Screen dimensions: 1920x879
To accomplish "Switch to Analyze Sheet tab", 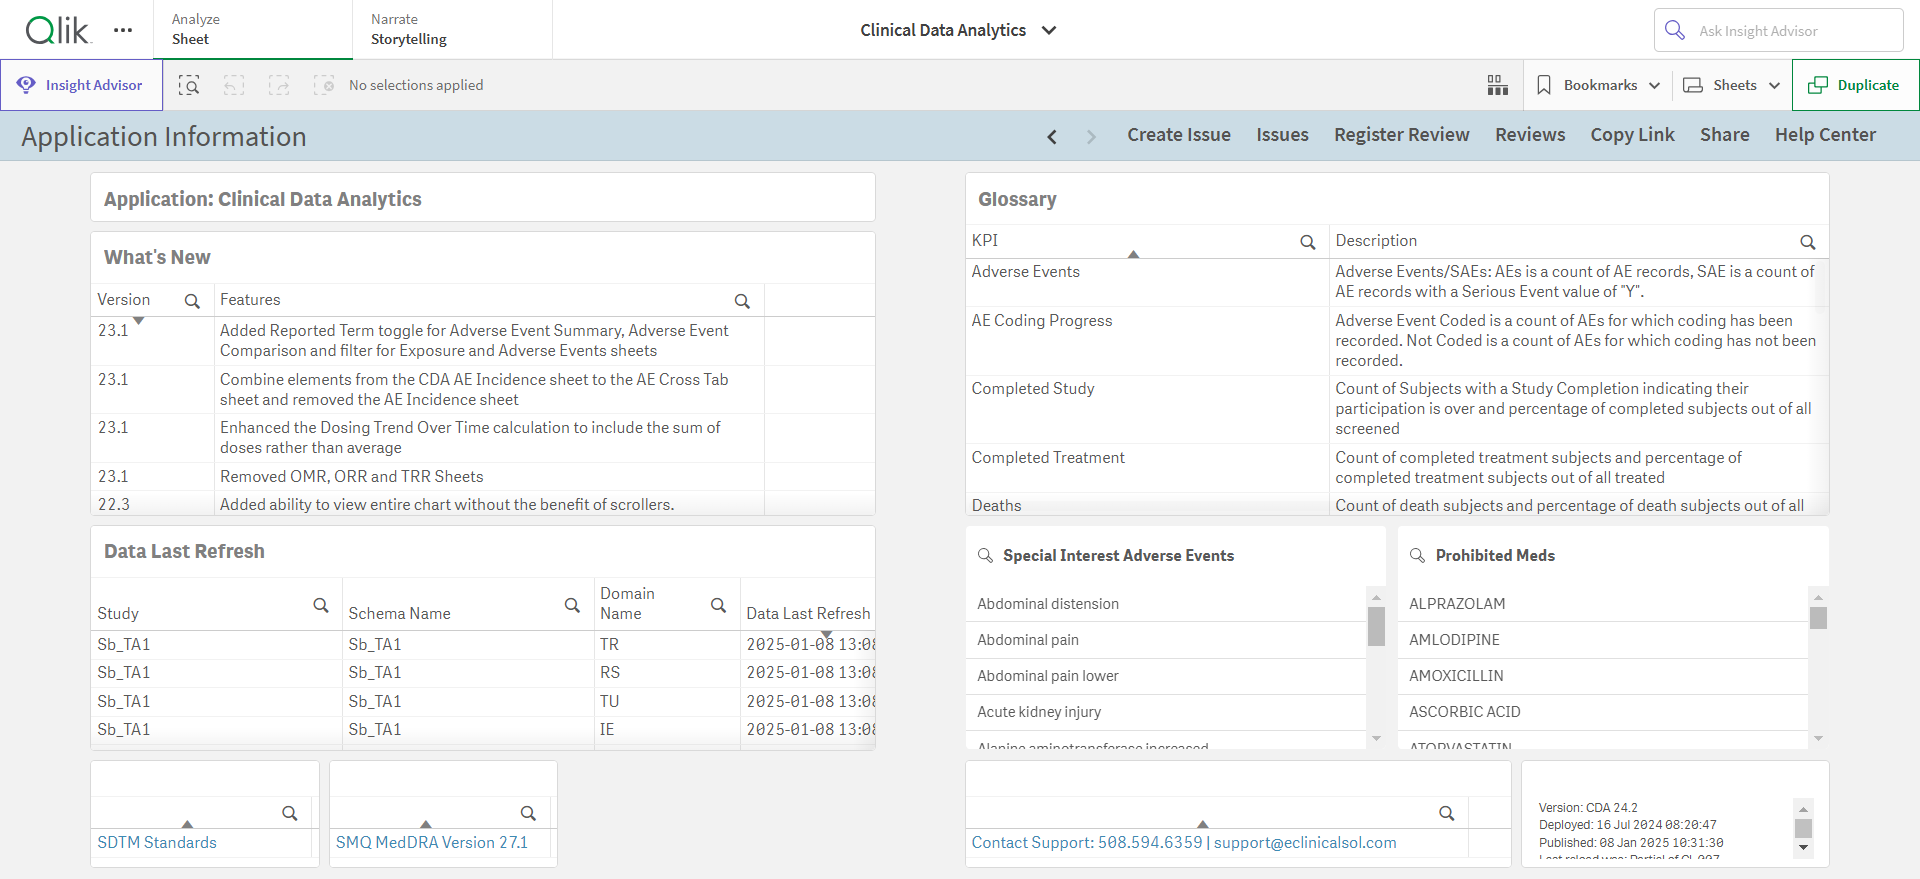I will tap(253, 30).
